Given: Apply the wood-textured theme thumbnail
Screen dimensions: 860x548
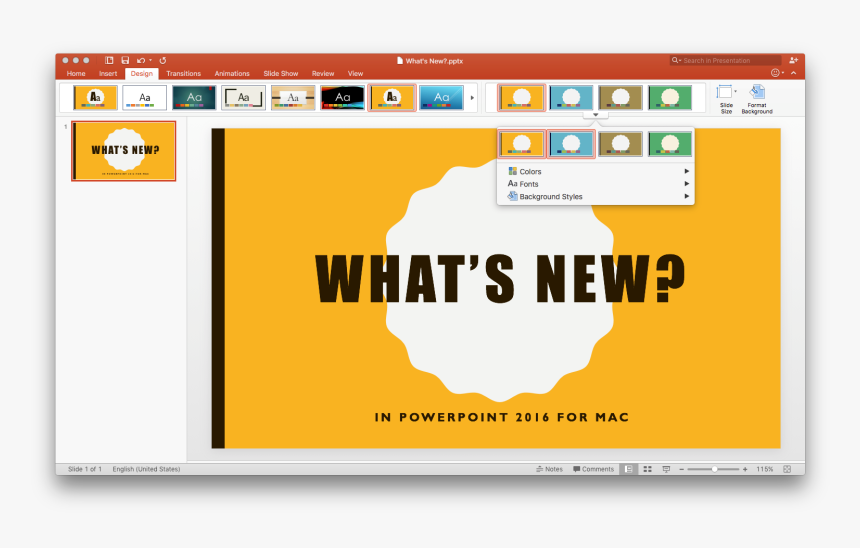Looking at the screenshot, I should (293, 98).
